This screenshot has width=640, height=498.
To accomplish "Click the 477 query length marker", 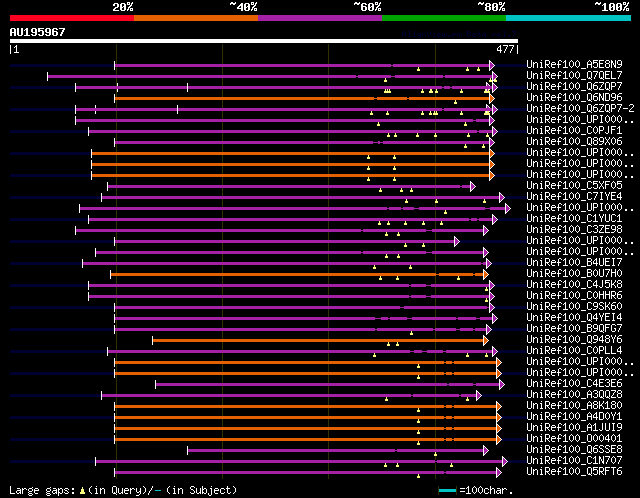I will click(505, 49).
